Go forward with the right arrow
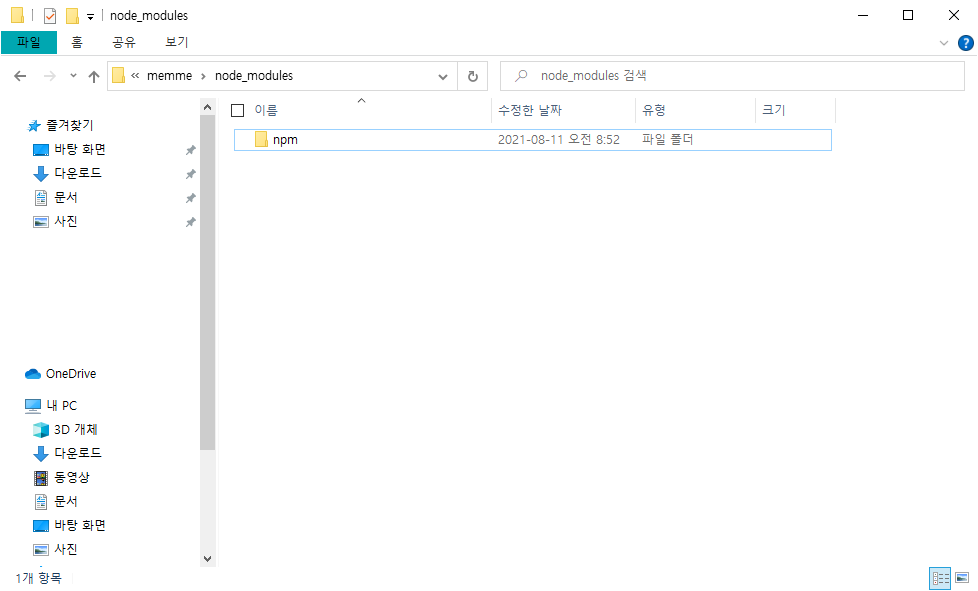978x591 pixels. pos(49,76)
